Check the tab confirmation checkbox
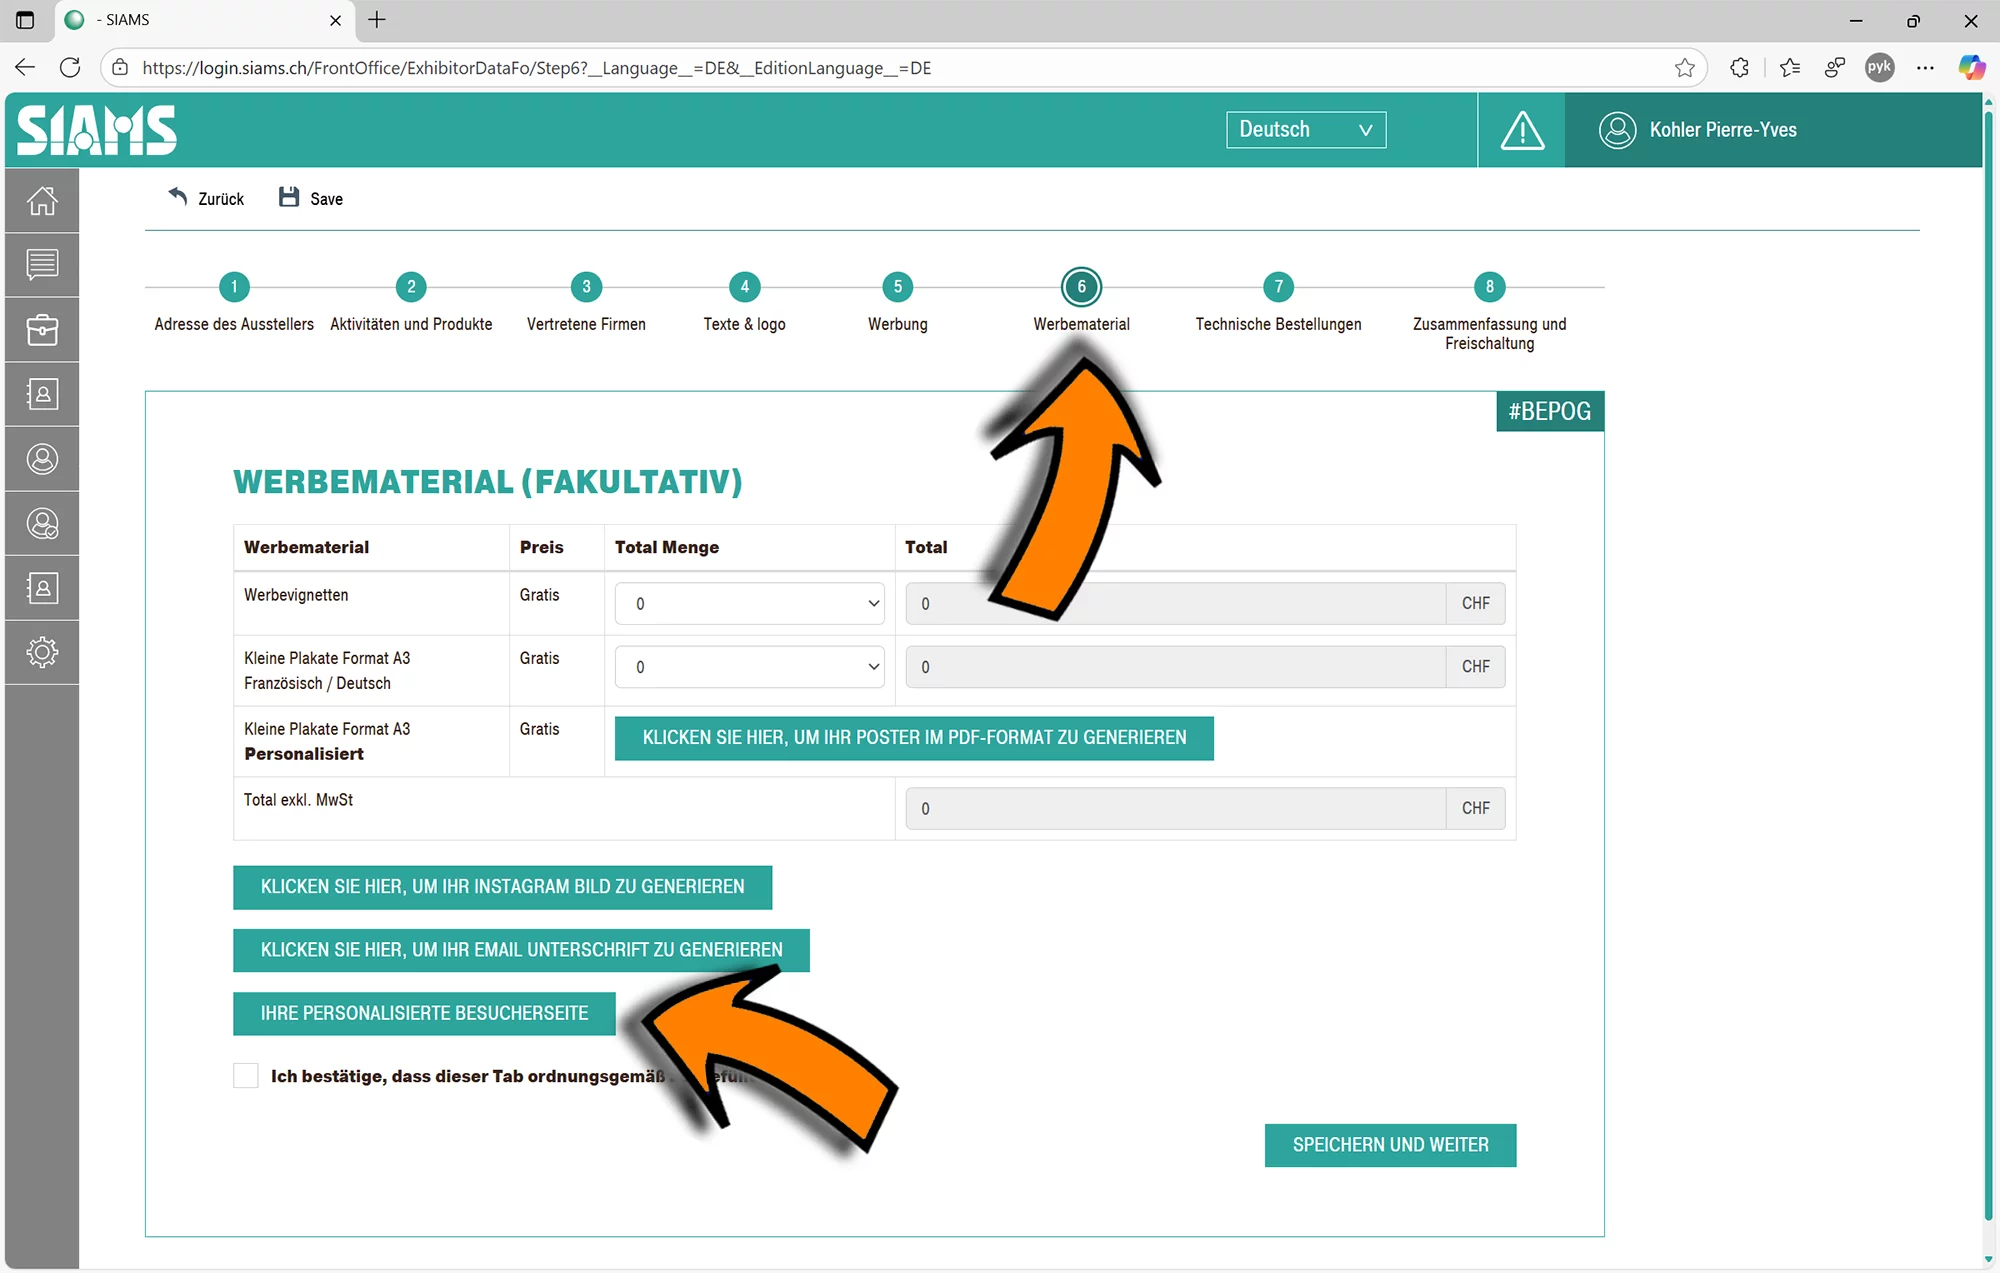Viewport: 2000px width, 1273px height. (246, 1076)
